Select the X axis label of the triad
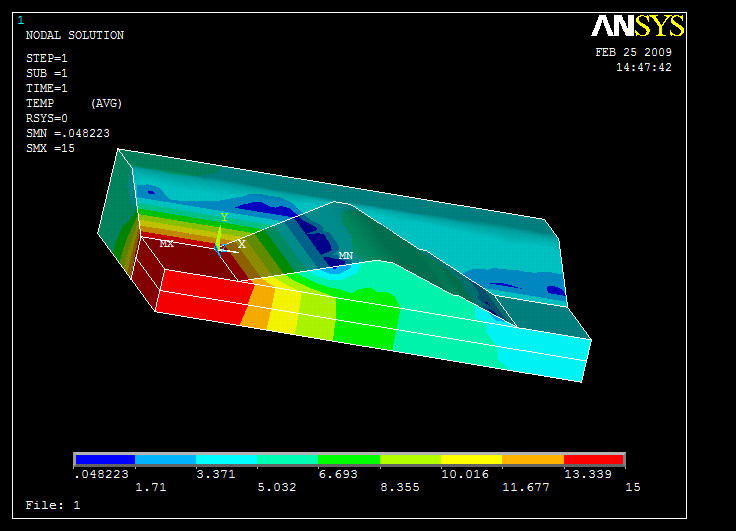This screenshot has height=531, width=736. [241, 244]
